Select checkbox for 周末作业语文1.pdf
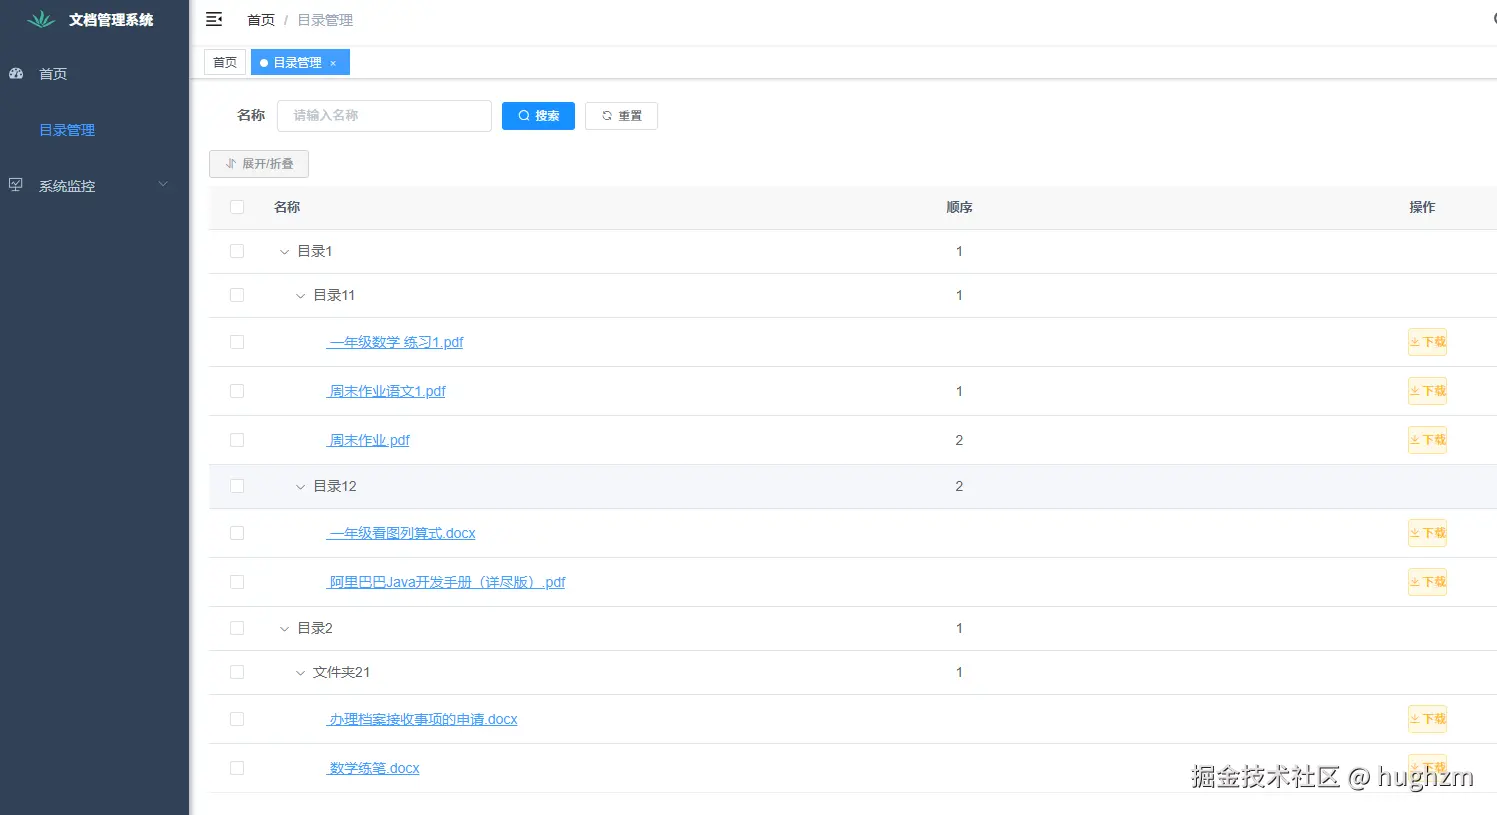 point(237,391)
